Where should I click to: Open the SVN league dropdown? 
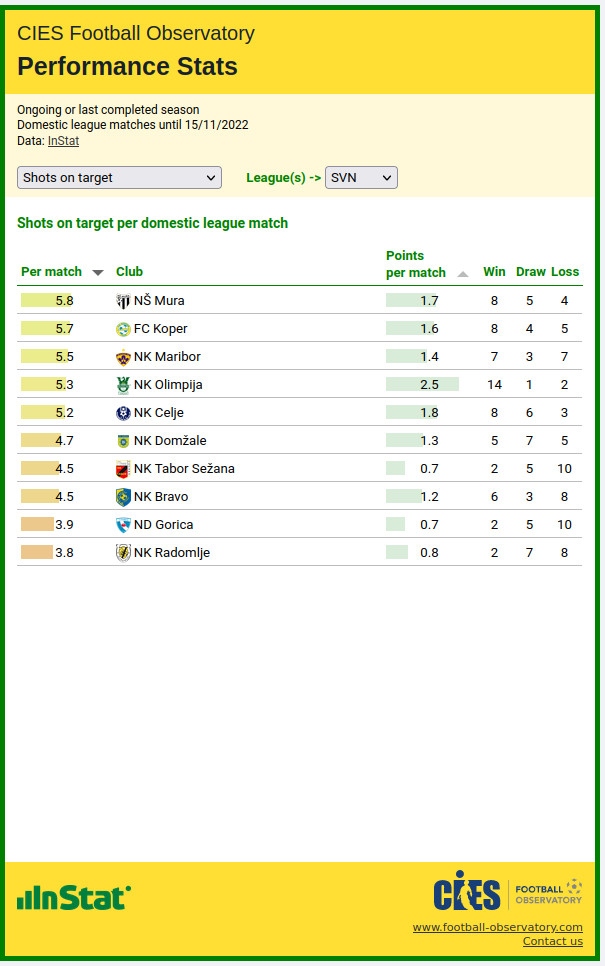click(x=361, y=178)
